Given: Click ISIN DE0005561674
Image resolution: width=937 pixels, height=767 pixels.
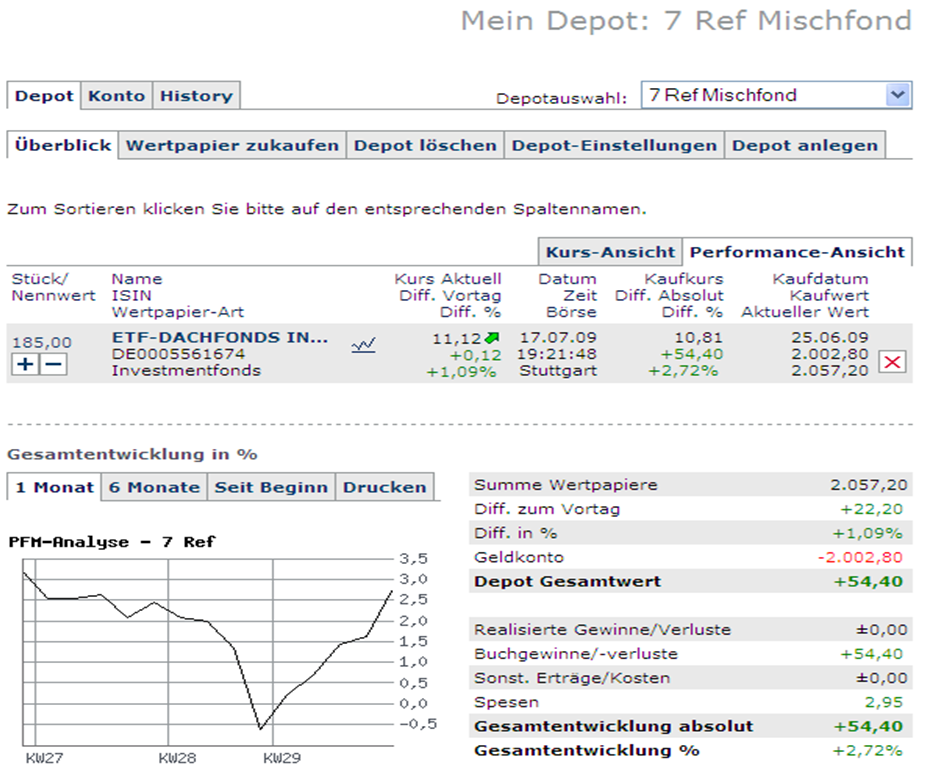Looking at the screenshot, I should point(178,354).
